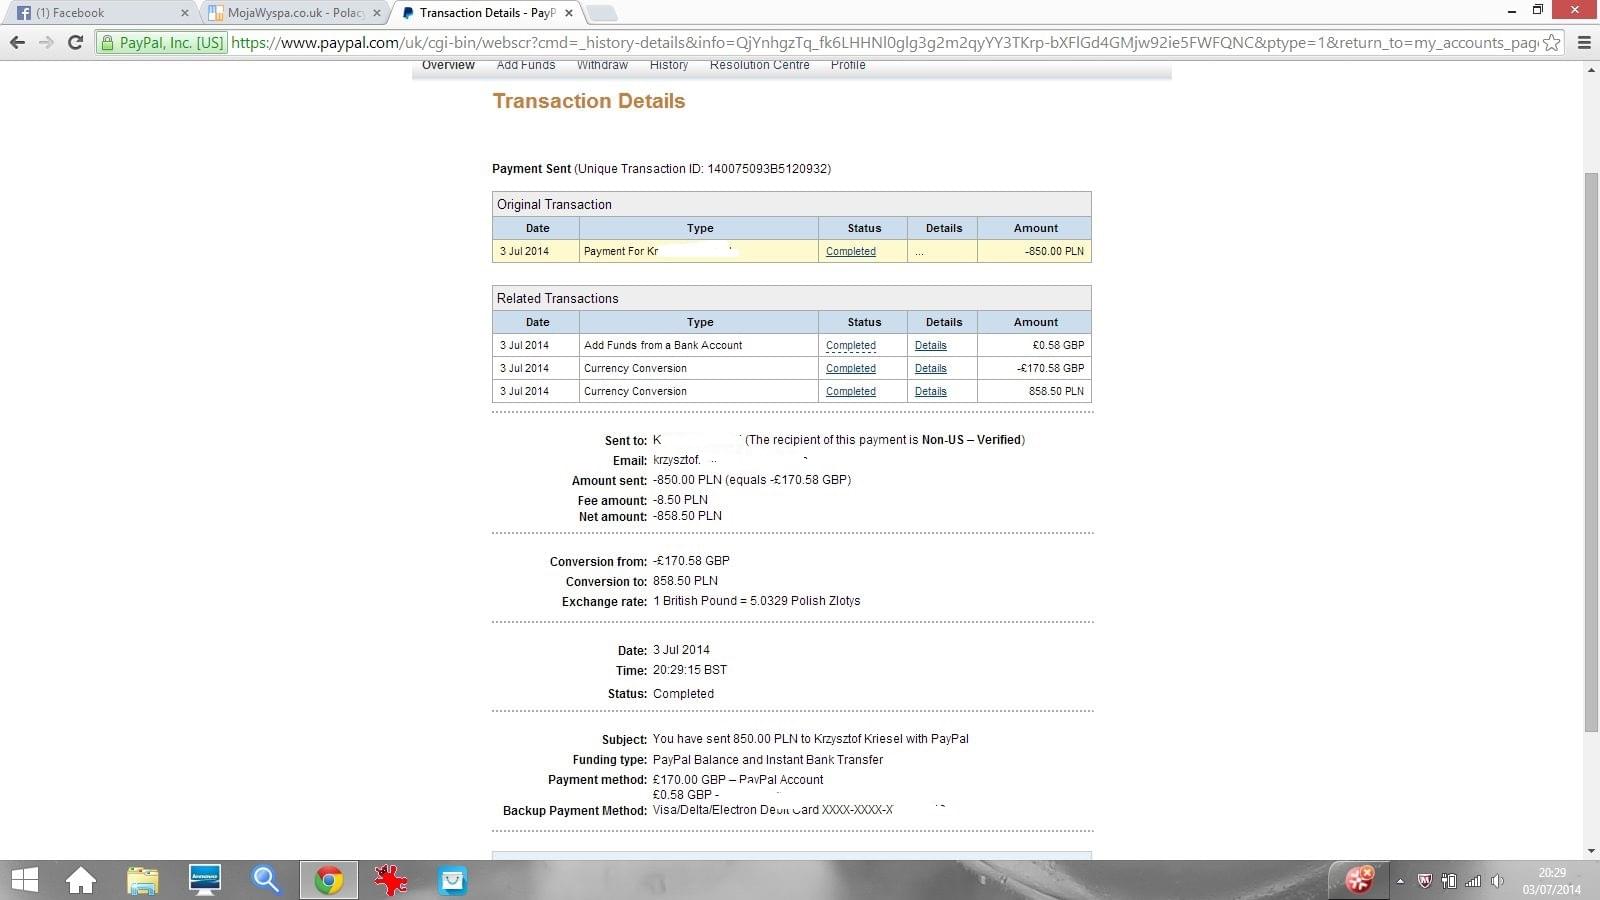The width and height of the screenshot is (1600, 900).
Task: Click the red round tray application icon
Action: coord(1359,879)
